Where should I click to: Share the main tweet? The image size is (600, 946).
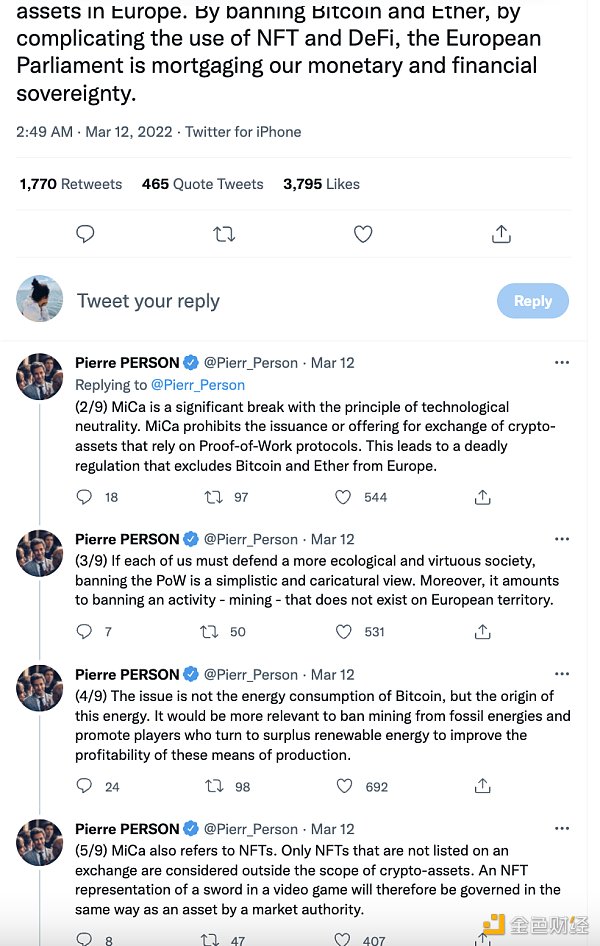click(x=502, y=234)
